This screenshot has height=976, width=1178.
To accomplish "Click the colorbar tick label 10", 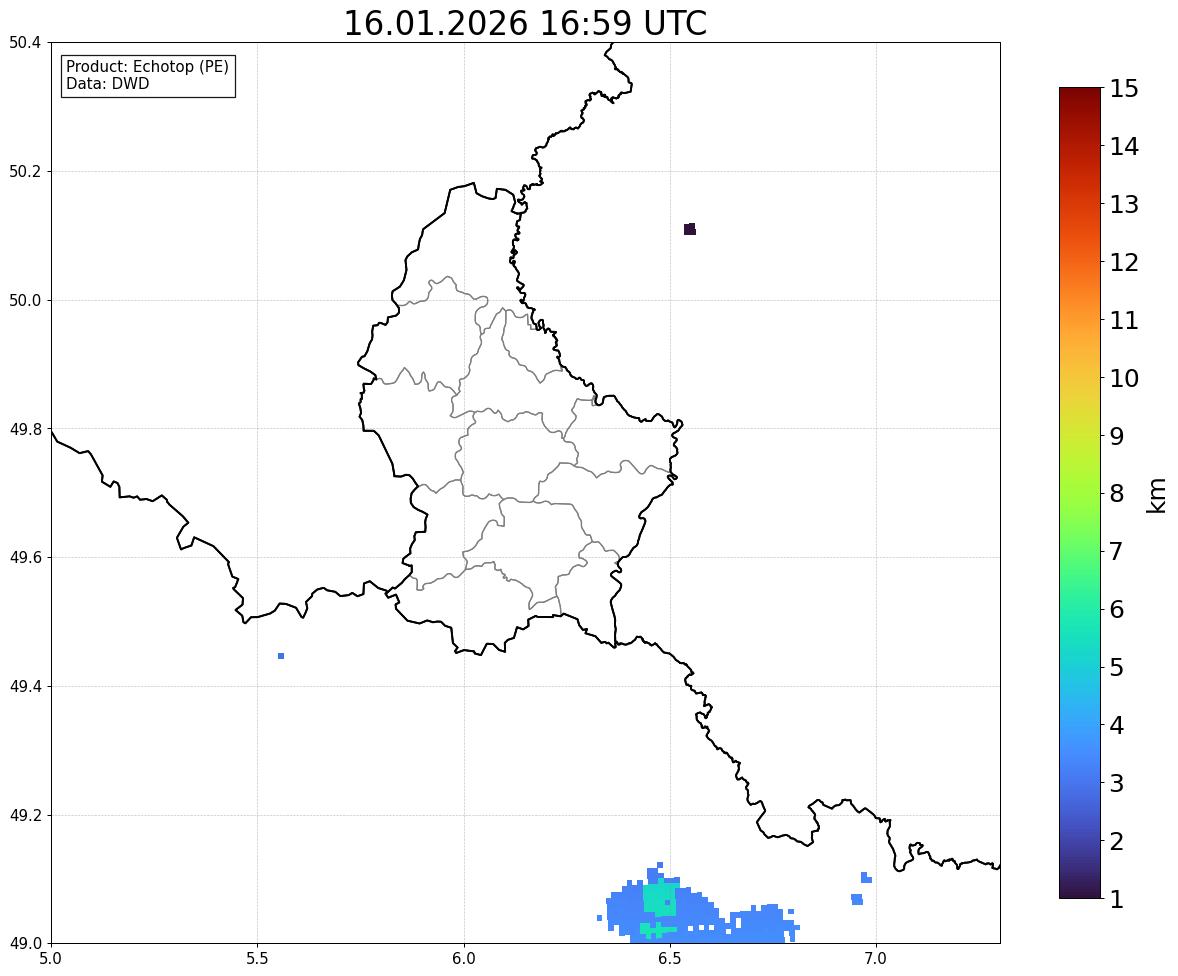I will (x=1124, y=378).
